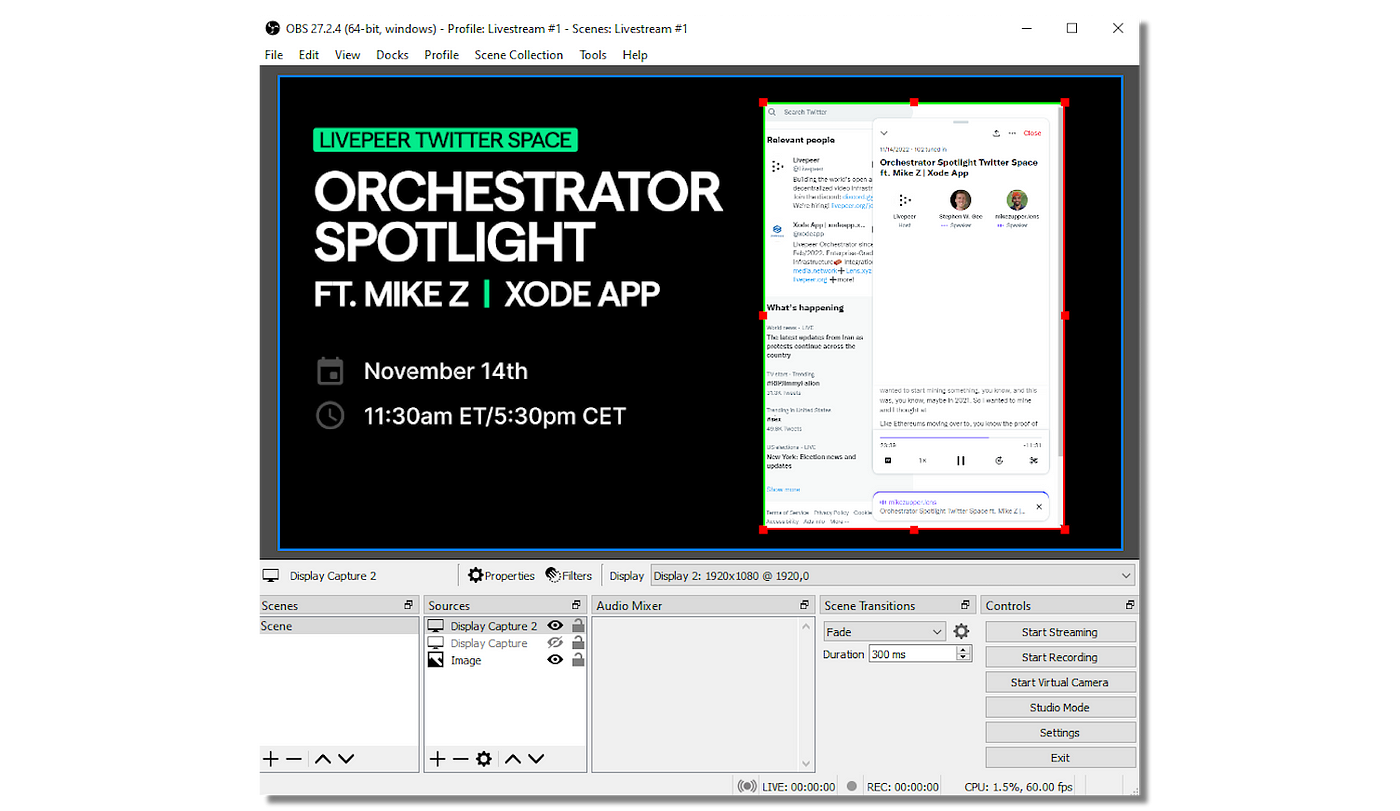Open the Docks menu
Image resolution: width=1400 pixels, height=811 pixels.
tap(392, 55)
